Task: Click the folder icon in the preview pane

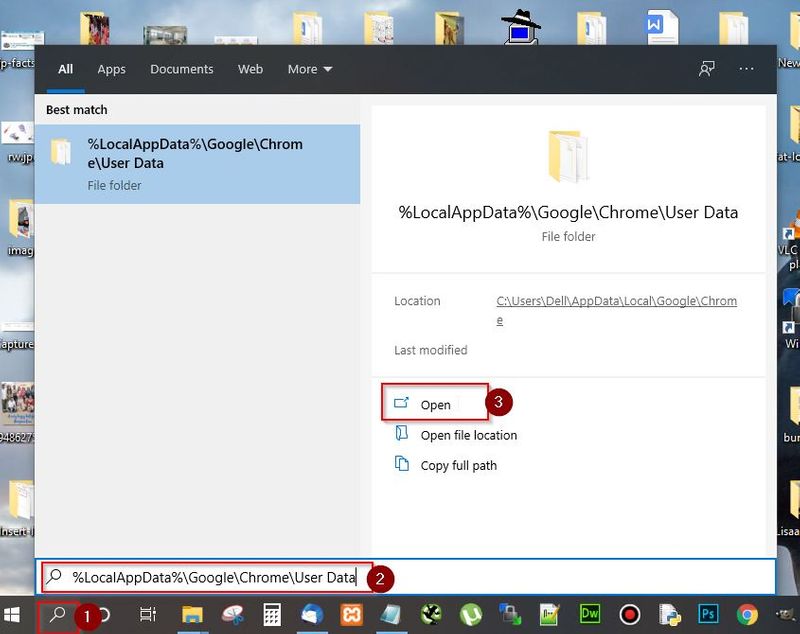Action: 568,156
